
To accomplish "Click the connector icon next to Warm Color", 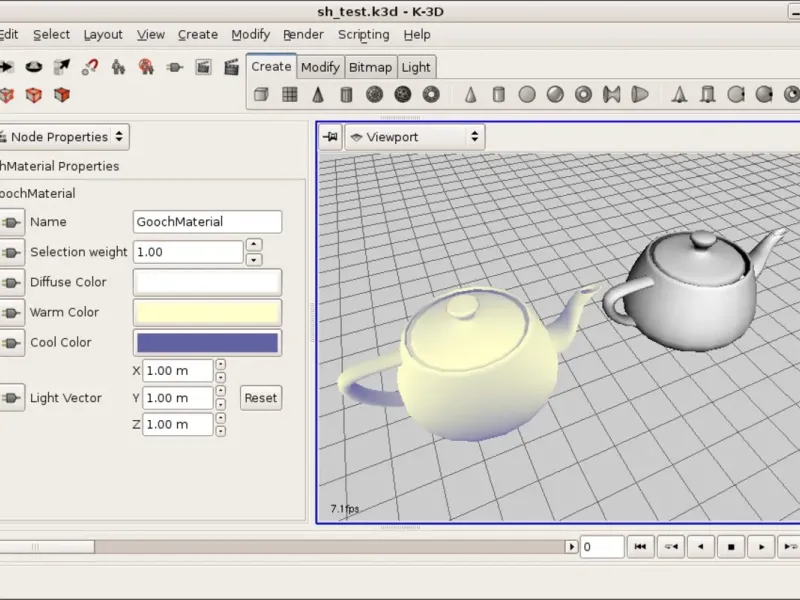I will click(x=11, y=312).
